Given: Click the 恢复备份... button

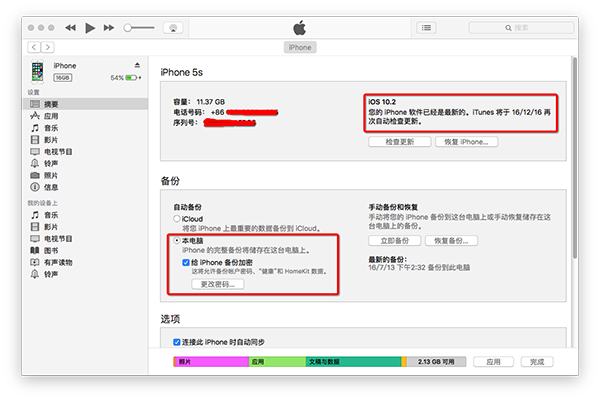Looking at the screenshot, I should 451,240.
